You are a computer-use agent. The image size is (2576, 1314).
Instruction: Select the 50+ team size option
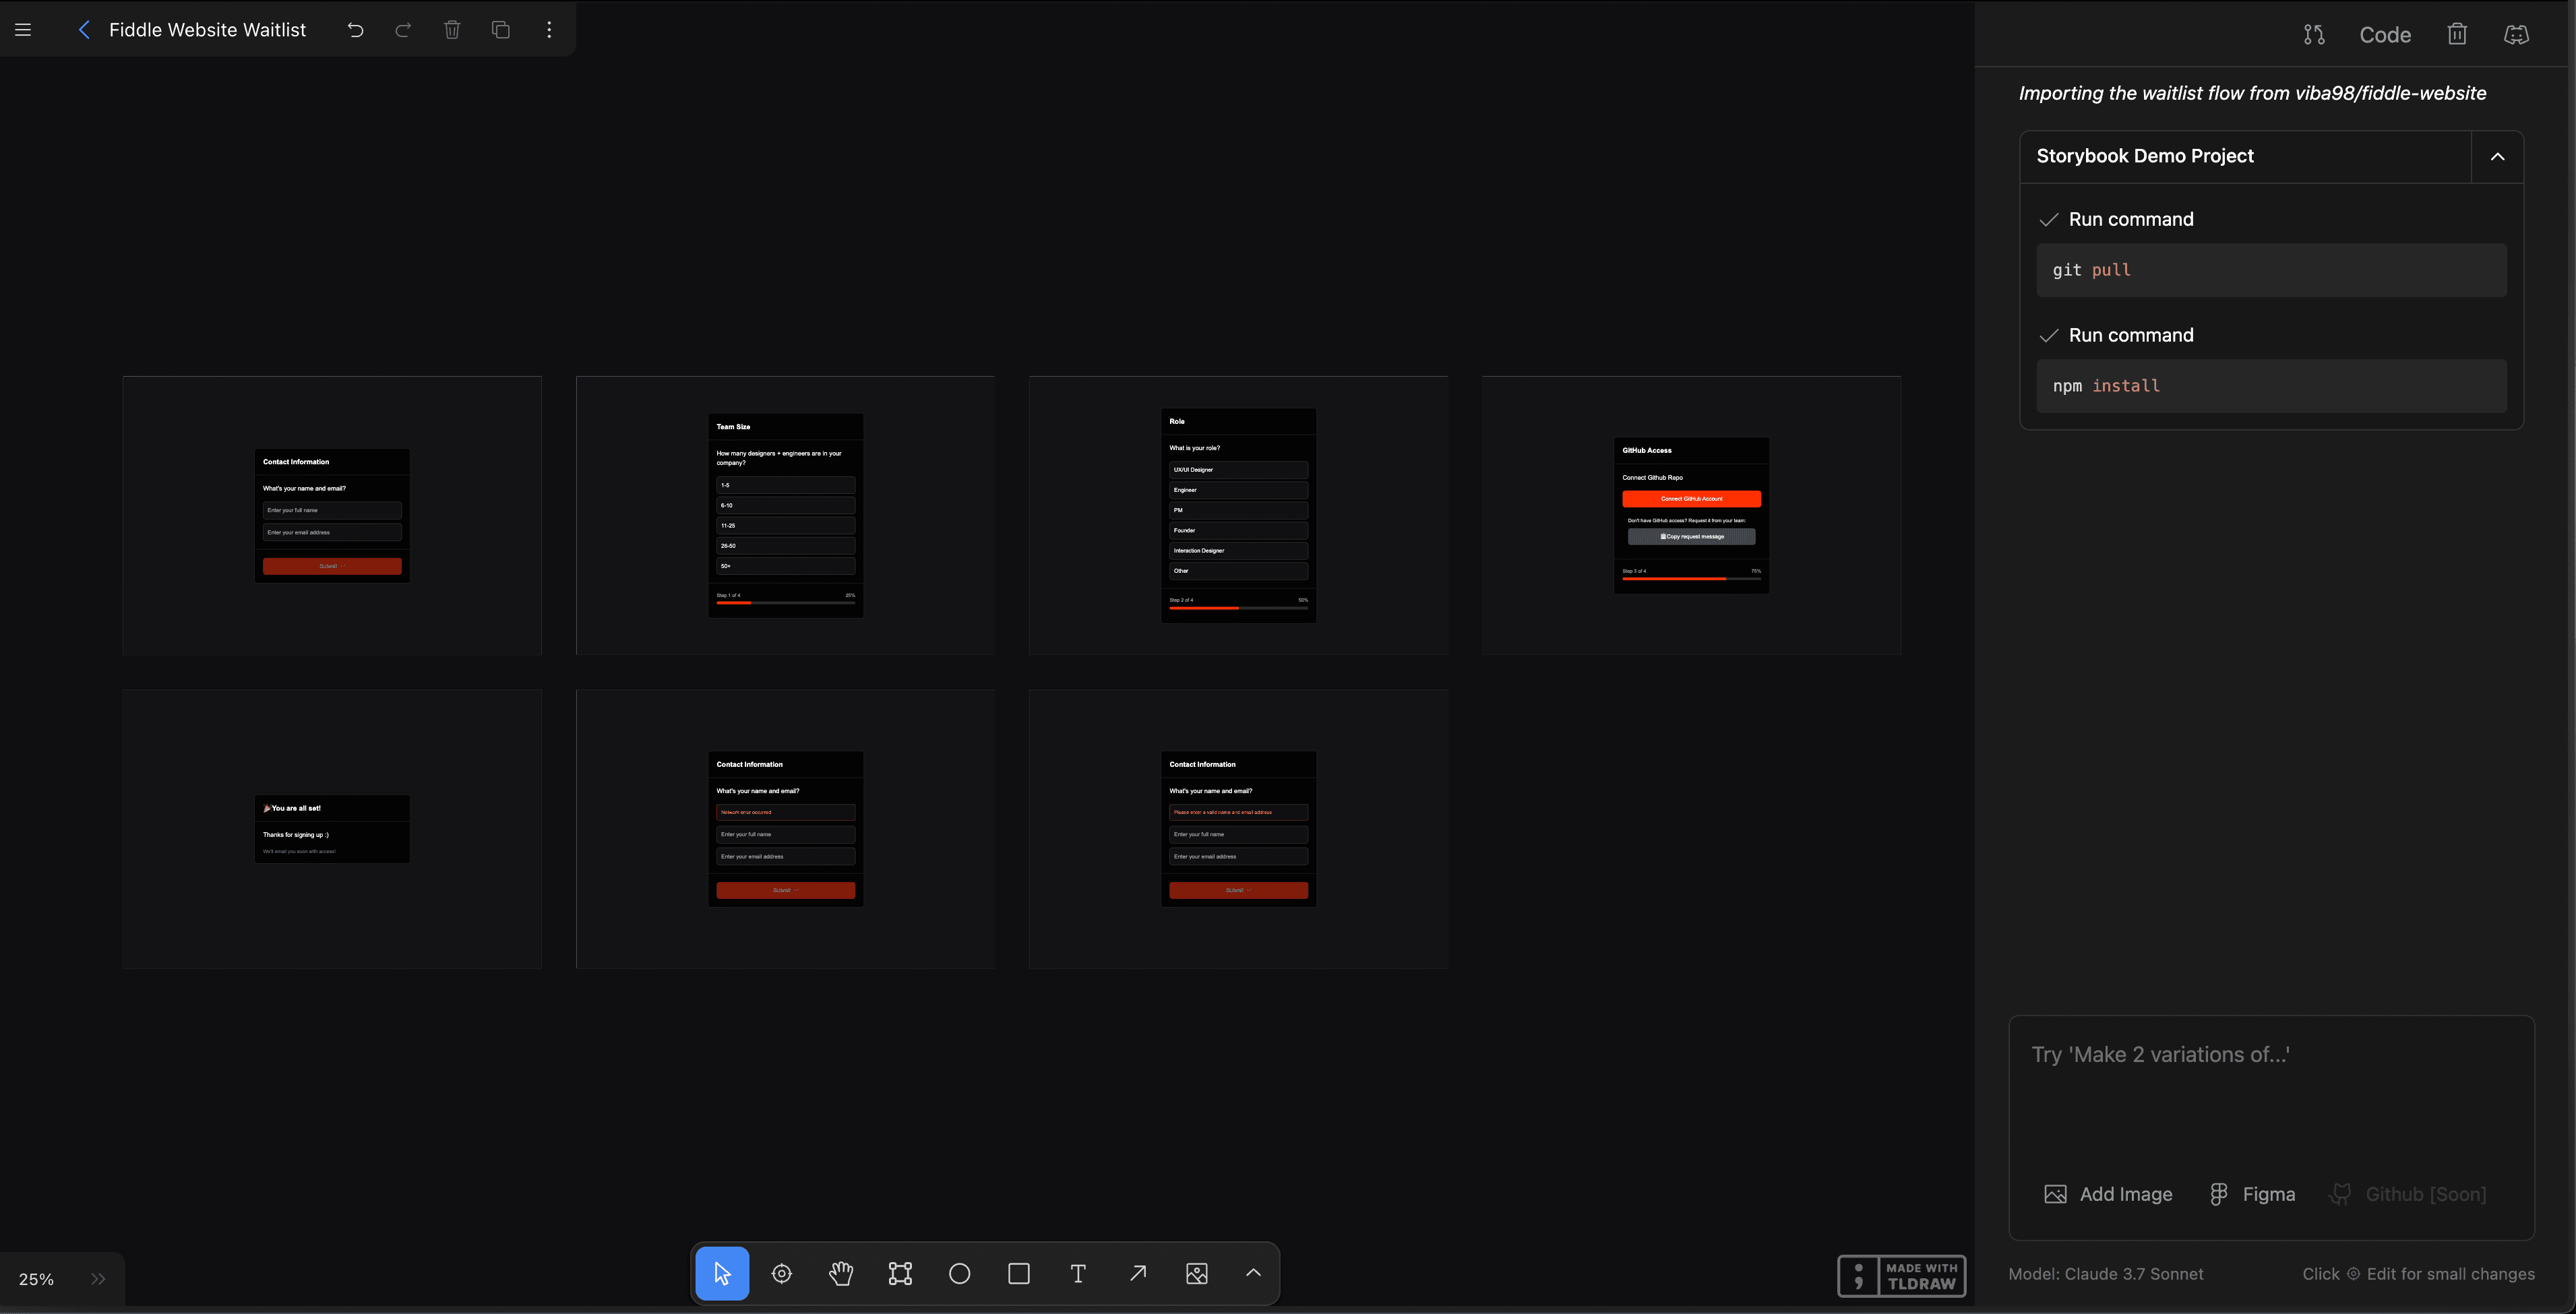click(x=785, y=566)
